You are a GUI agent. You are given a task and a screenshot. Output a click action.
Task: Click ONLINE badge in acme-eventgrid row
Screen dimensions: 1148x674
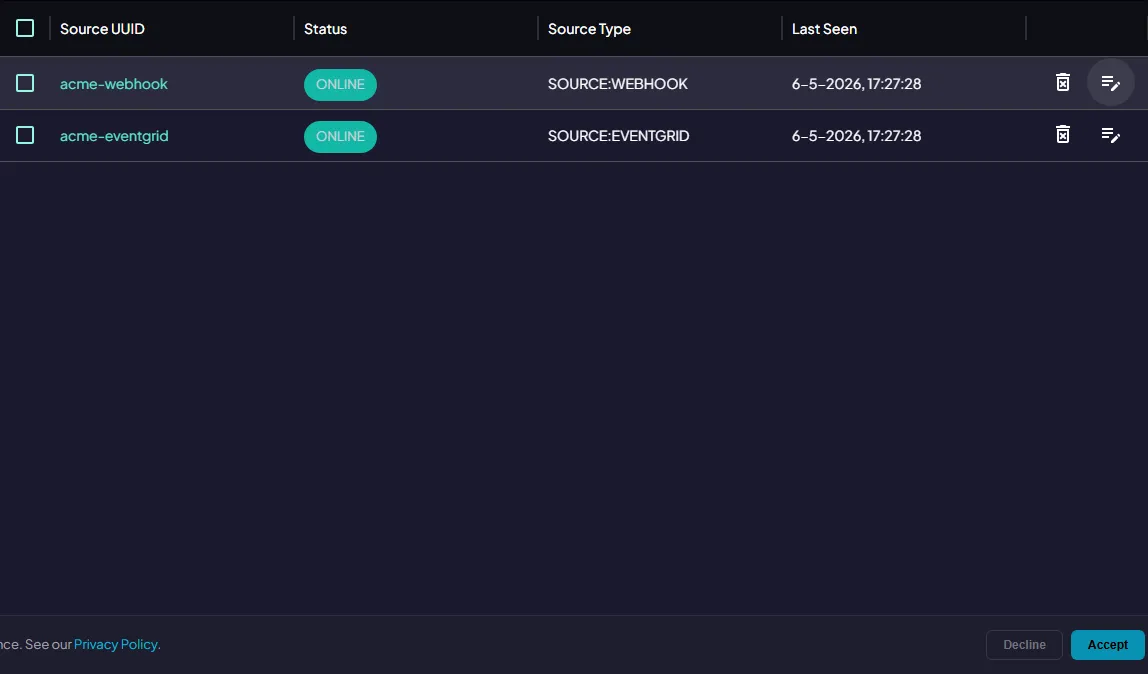pyautogui.click(x=340, y=136)
